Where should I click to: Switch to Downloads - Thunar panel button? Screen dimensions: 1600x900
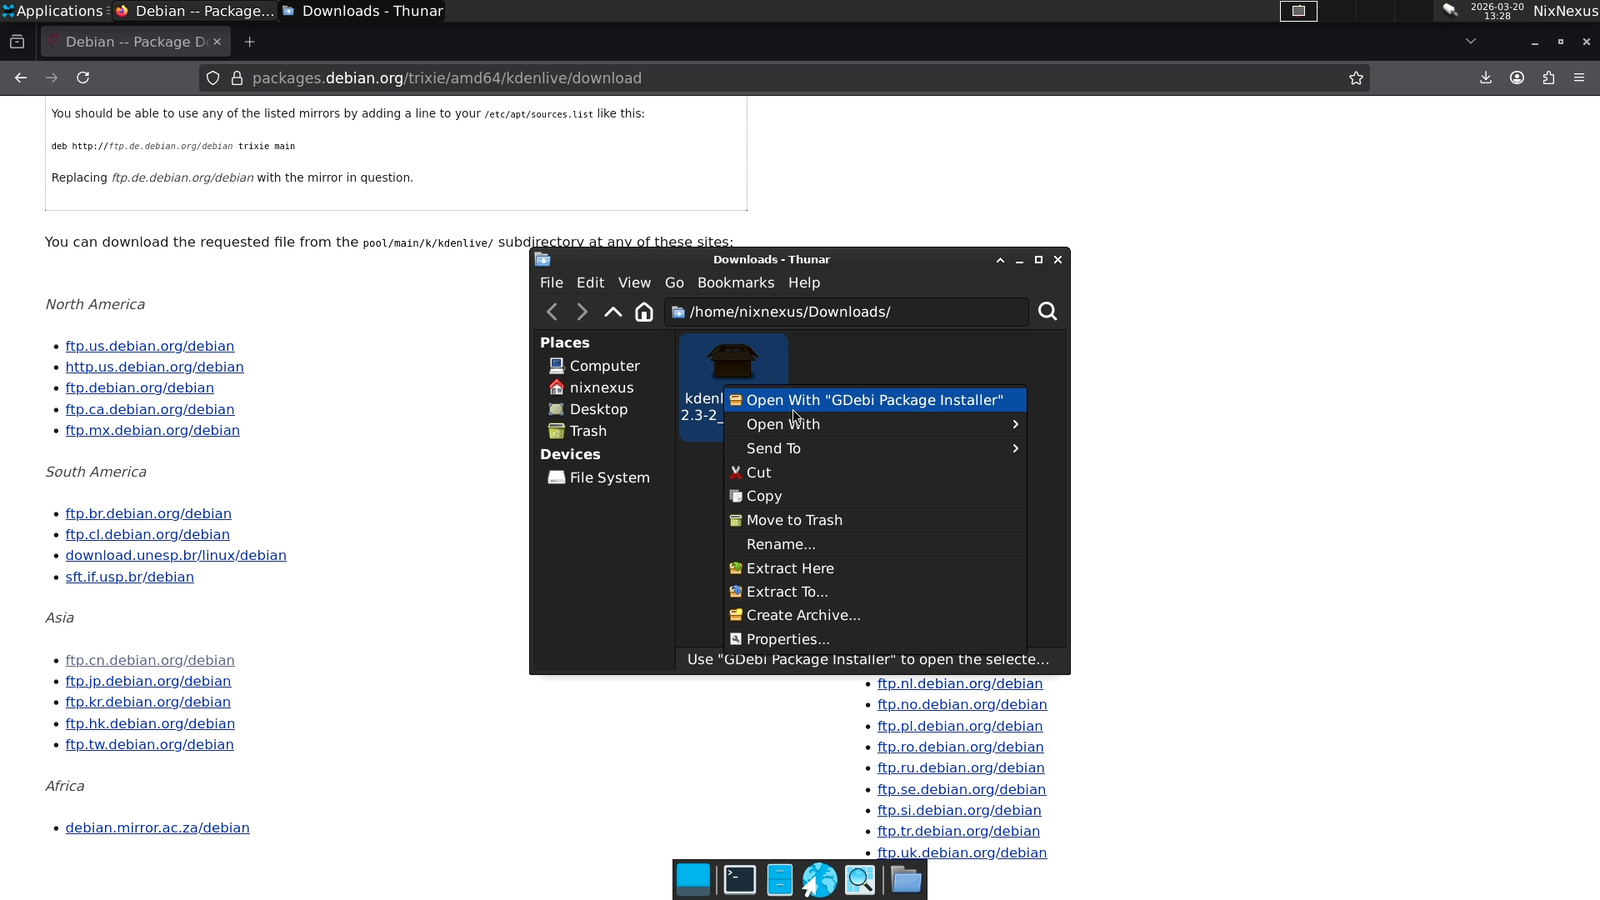[362, 11]
